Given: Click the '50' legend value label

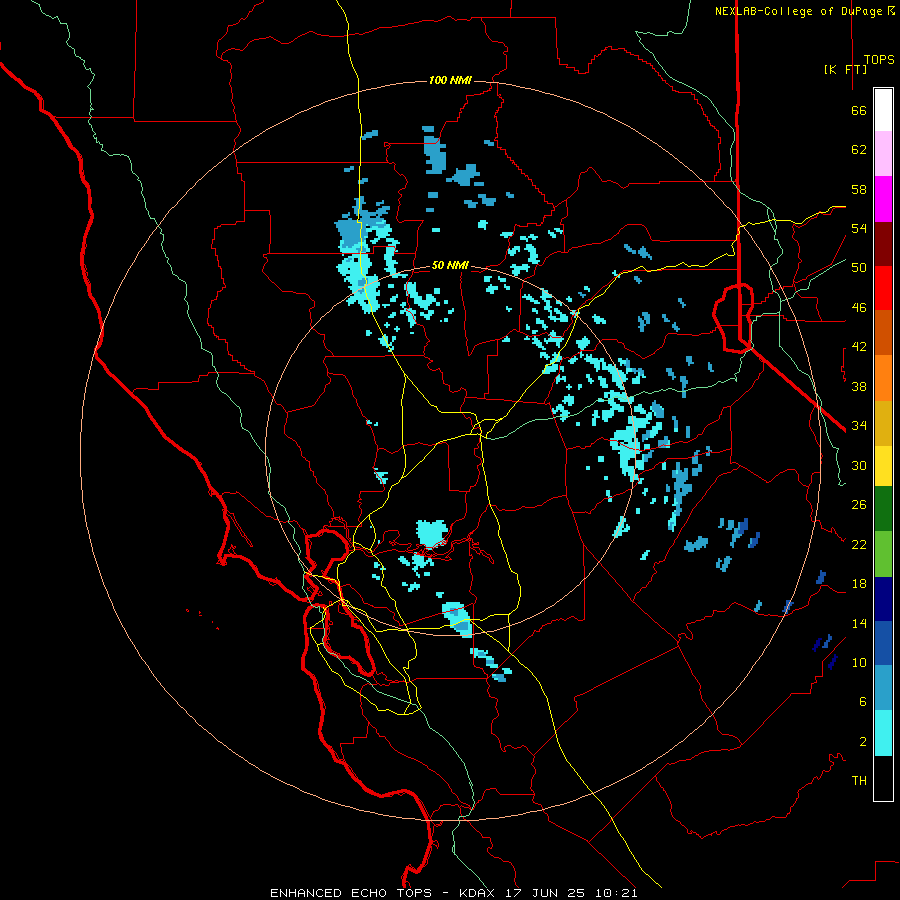Looking at the screenshot, I should 859,268.
